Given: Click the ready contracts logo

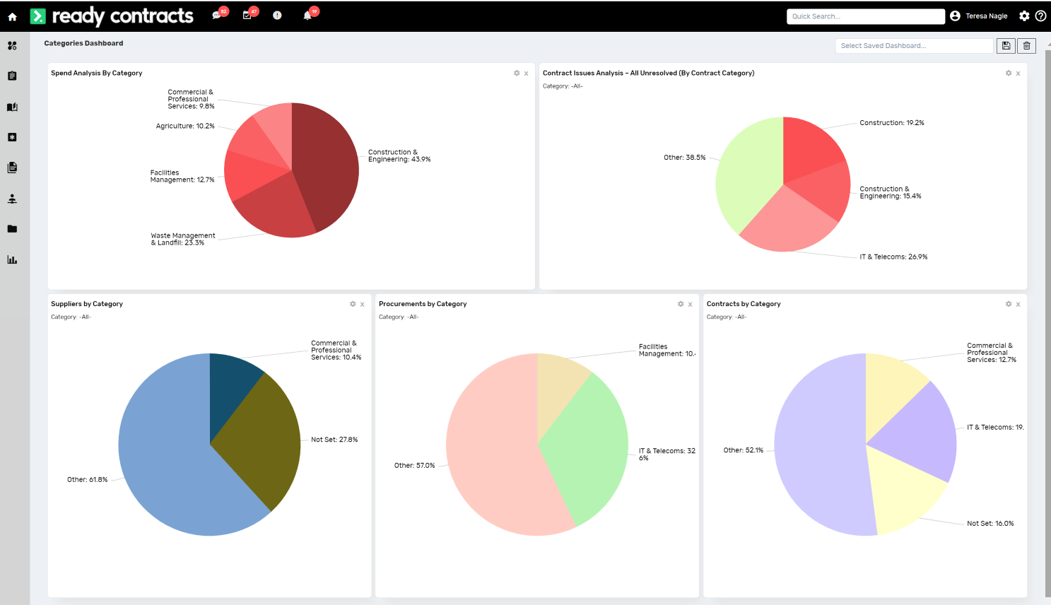Looking at the screenshot, I should 112,16.
